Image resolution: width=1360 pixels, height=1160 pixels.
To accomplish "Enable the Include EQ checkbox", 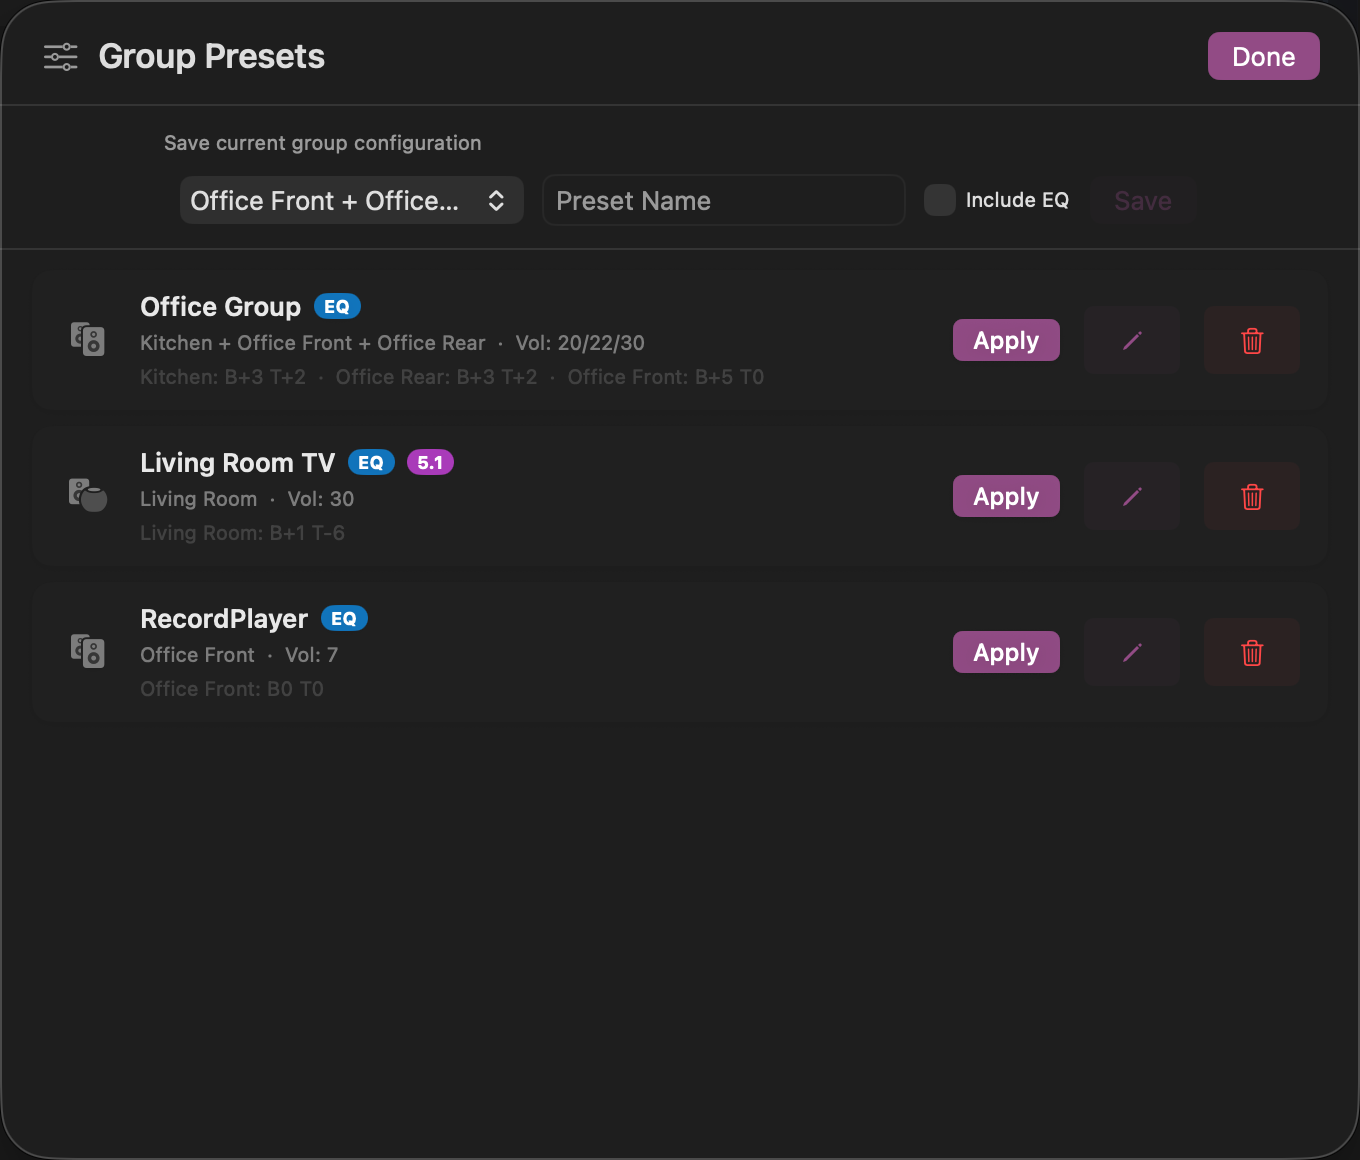I will point(940,200).
